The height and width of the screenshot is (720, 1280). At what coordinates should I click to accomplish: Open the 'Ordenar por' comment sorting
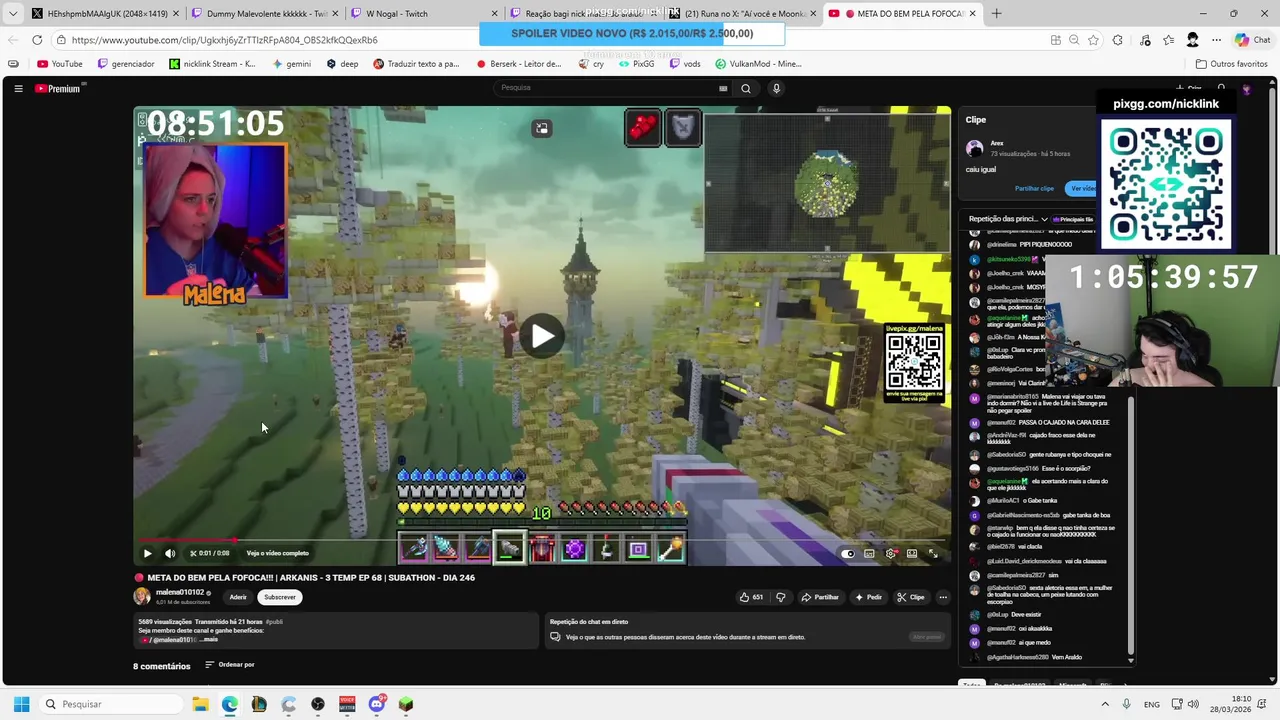pyautogui.click(x=230, y=665)
